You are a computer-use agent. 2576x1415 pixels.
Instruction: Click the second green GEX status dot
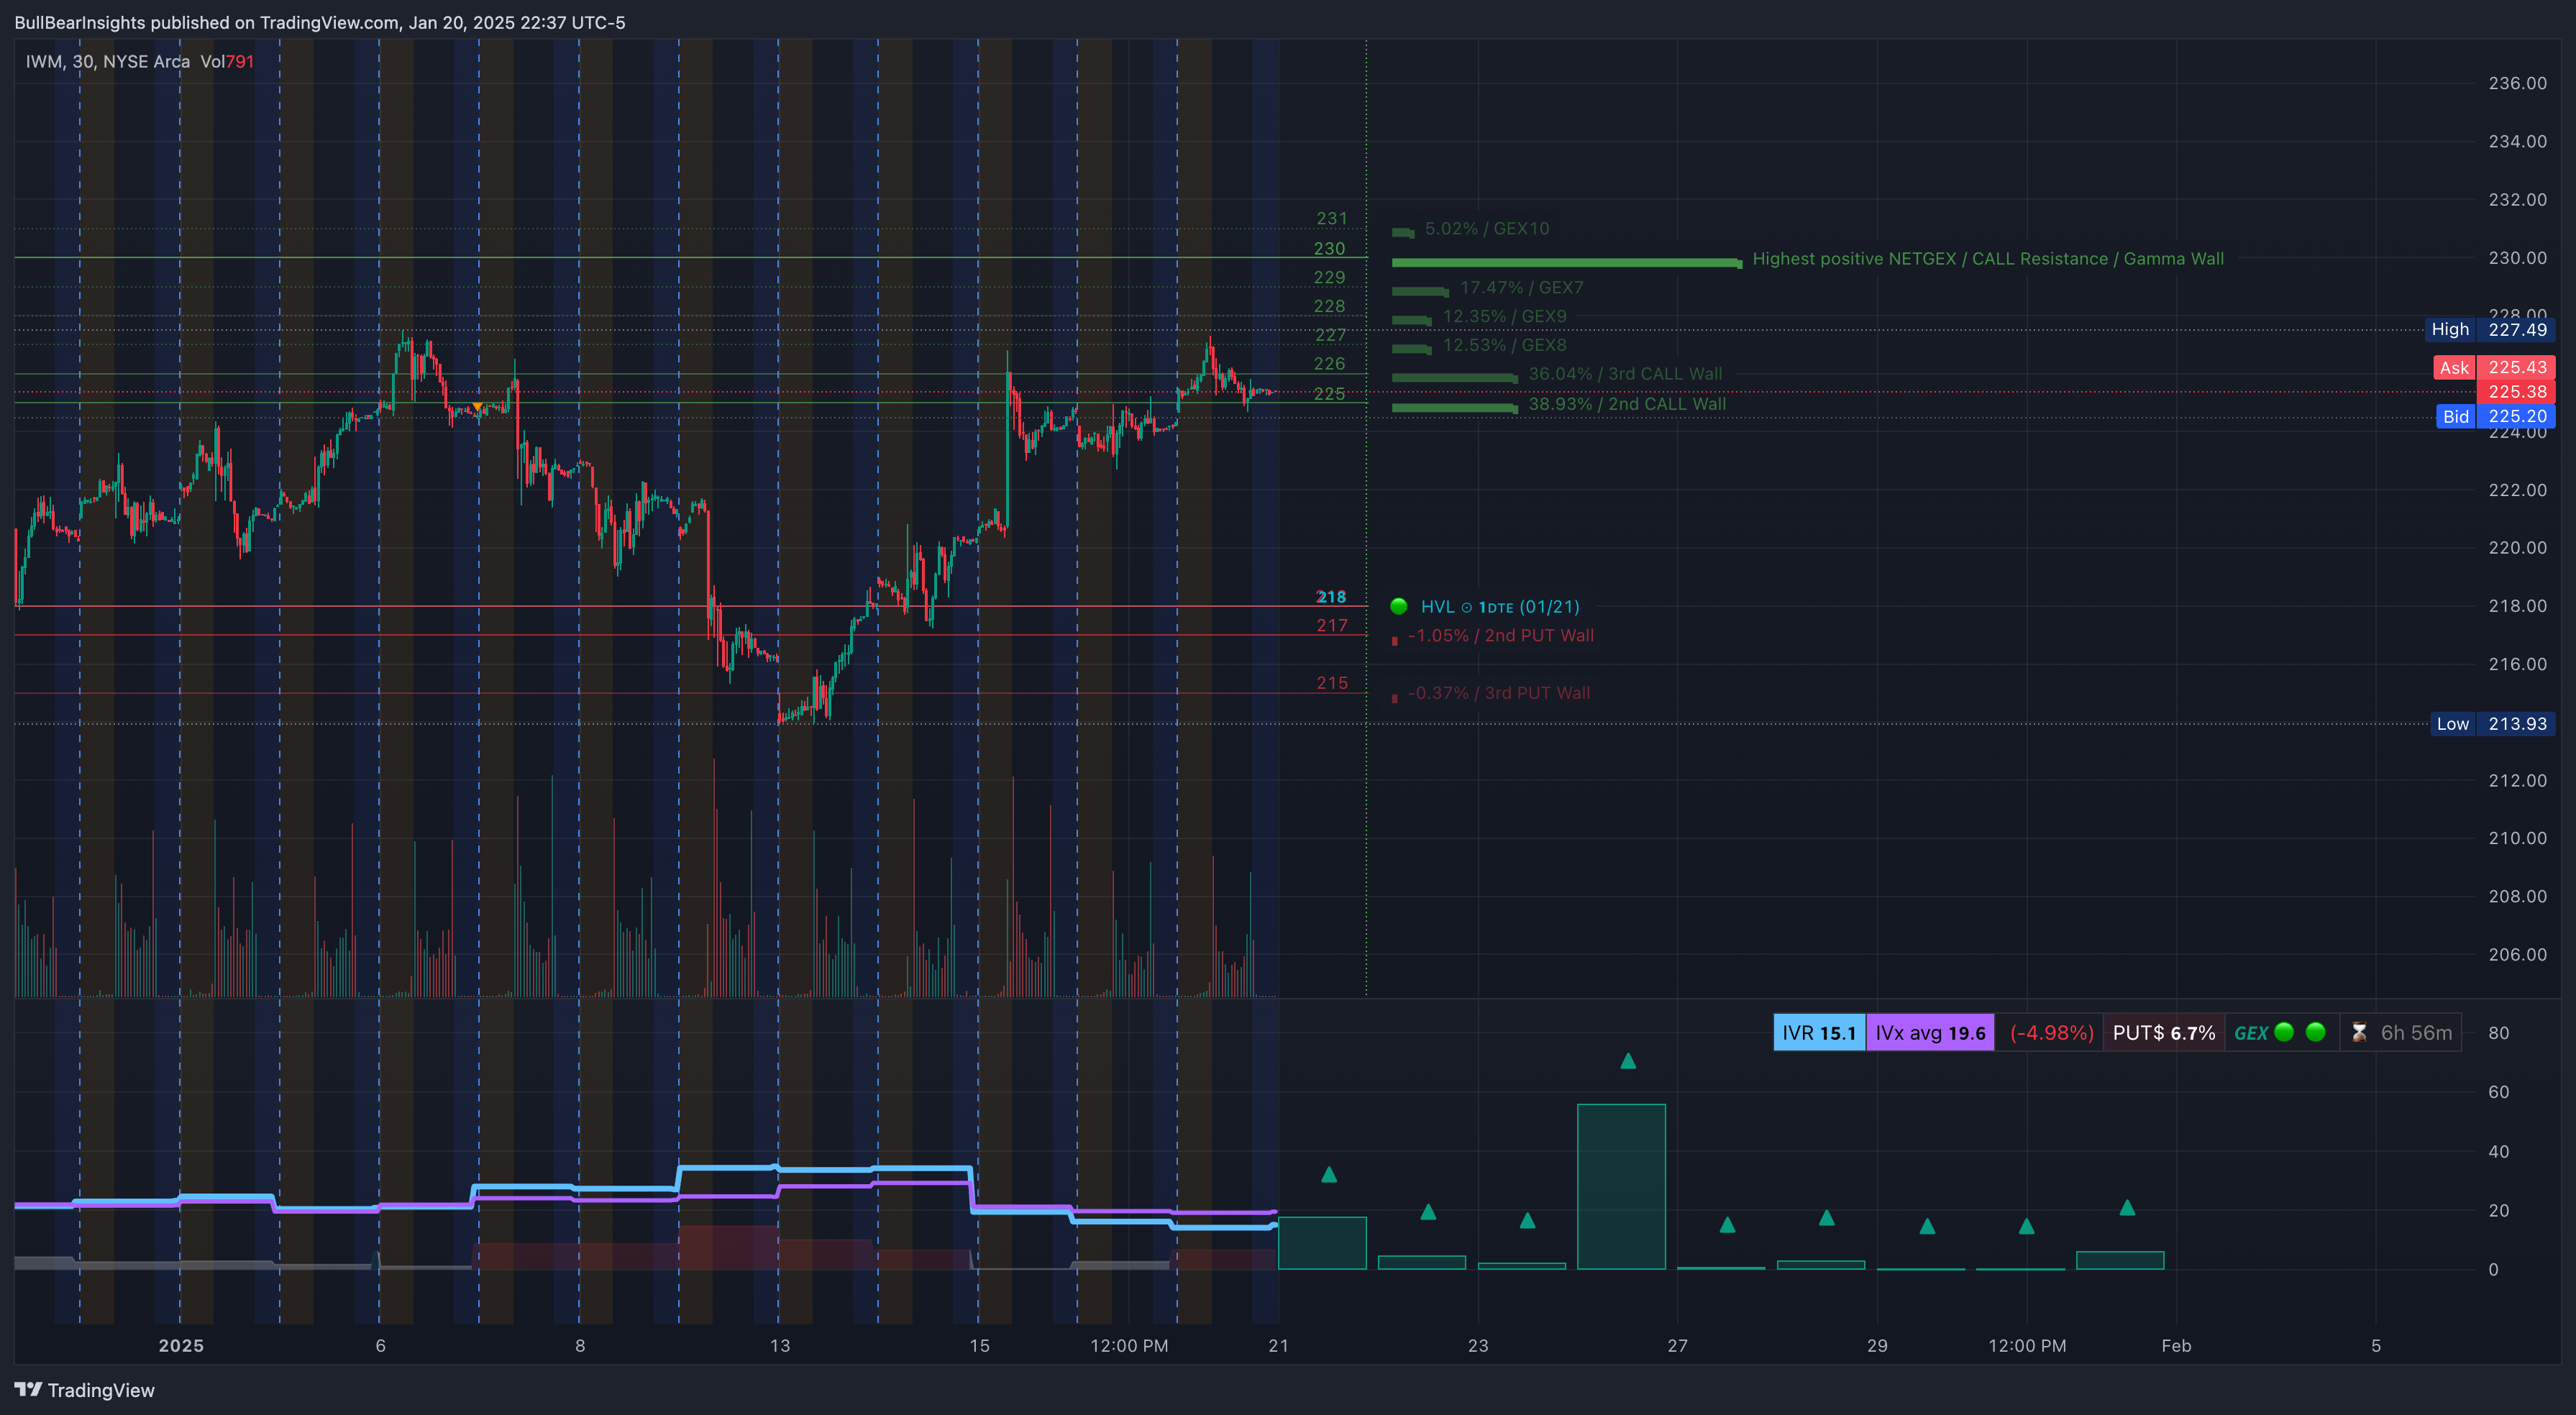[x=2316, y=1032]
